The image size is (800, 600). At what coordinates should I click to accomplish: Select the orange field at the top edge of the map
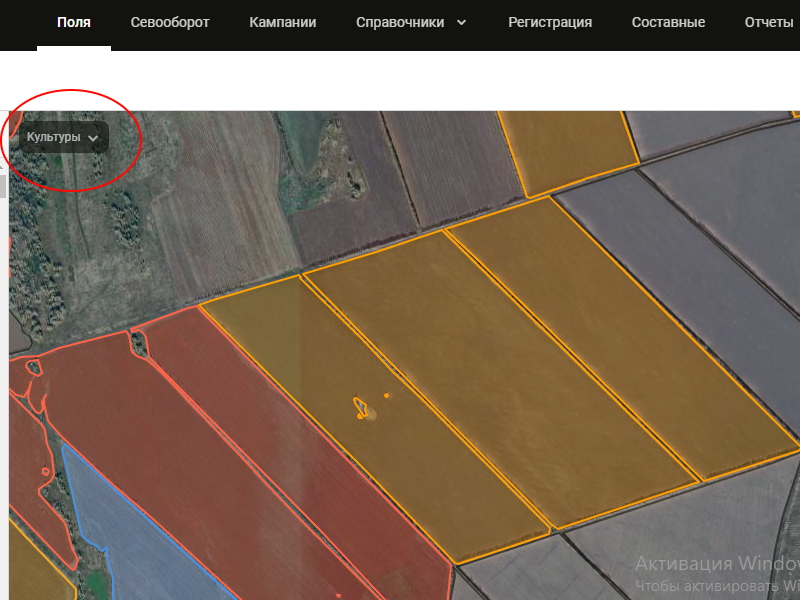[x=565, y=145]
